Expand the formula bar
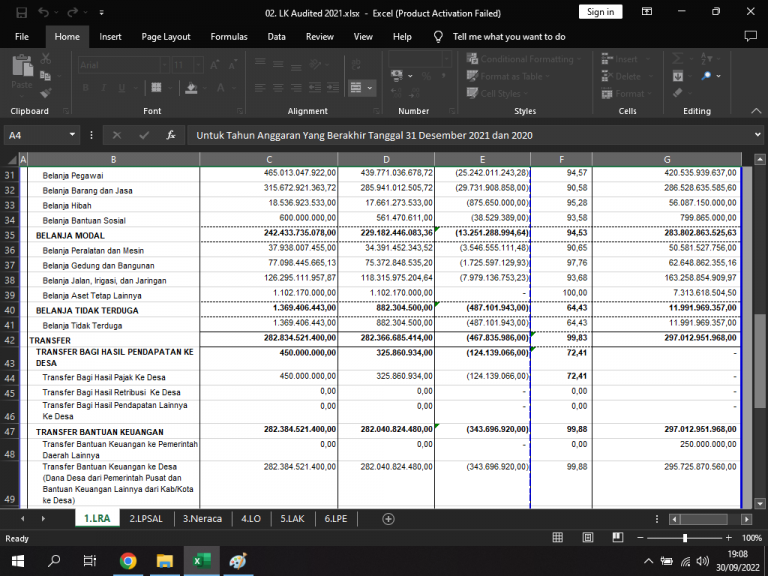The width and height of the screenshot is (768, 576). [x=755, y=135]
